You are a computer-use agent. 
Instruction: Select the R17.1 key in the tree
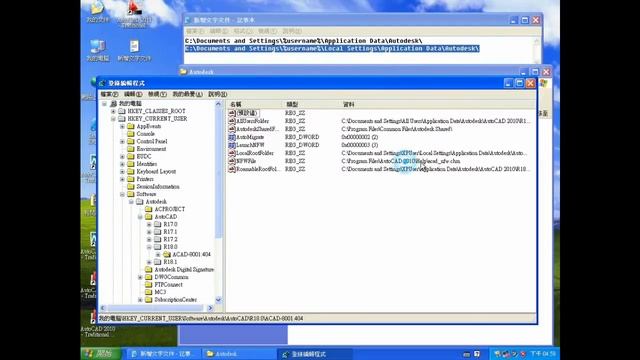170,232
